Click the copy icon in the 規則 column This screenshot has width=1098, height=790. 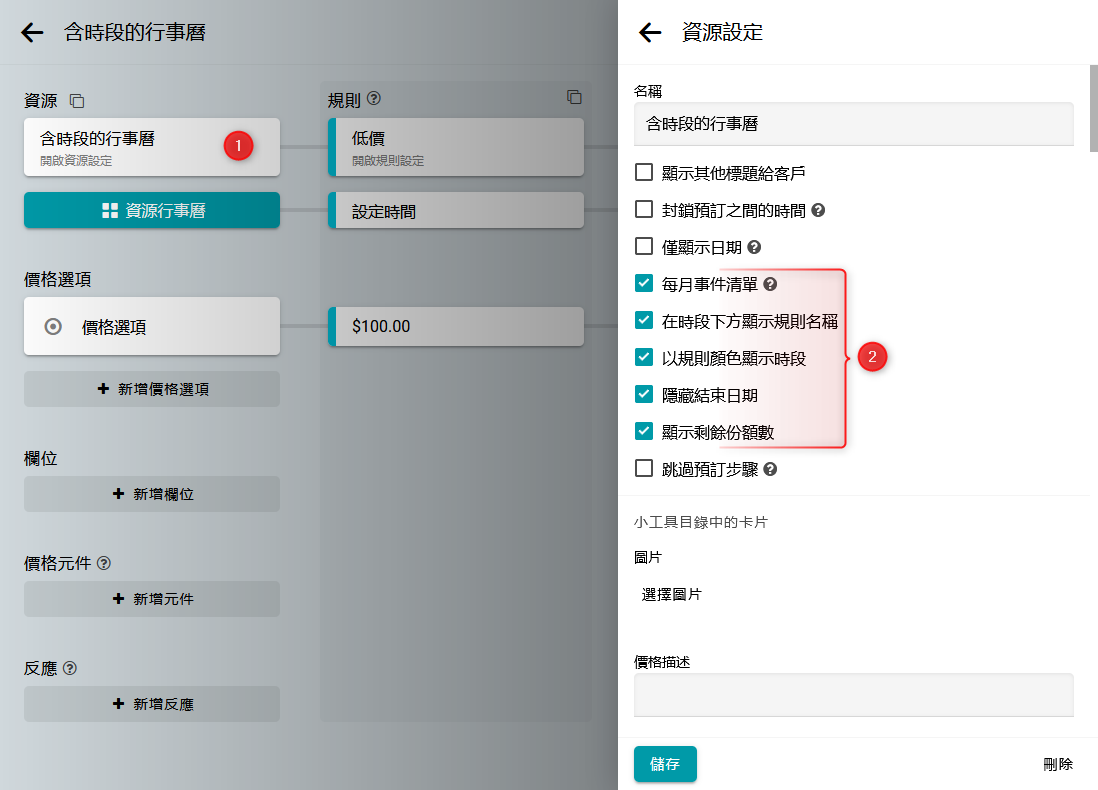(574, 97)
